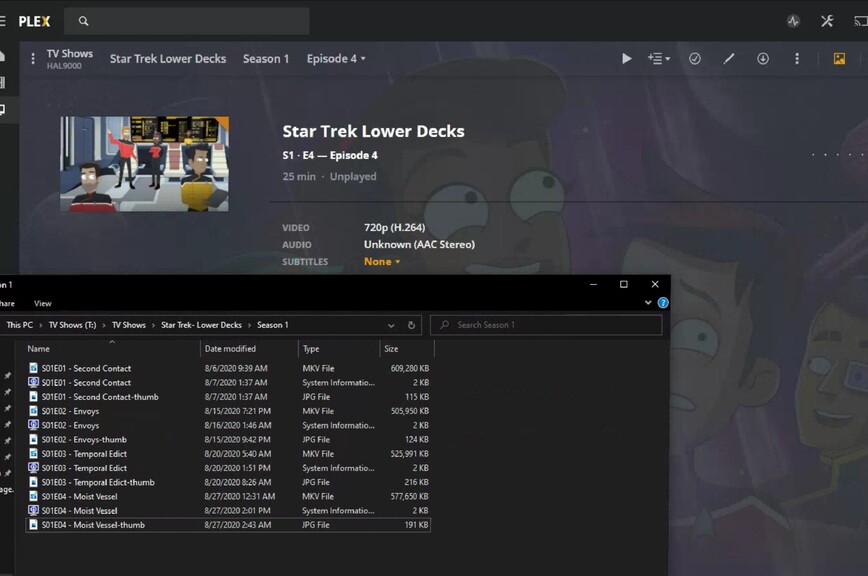The height and width of the screenshot is (576, 868).
Task: Select S01E04 - Moist Vessel-thumb file
Action: (x=228, y=525)
